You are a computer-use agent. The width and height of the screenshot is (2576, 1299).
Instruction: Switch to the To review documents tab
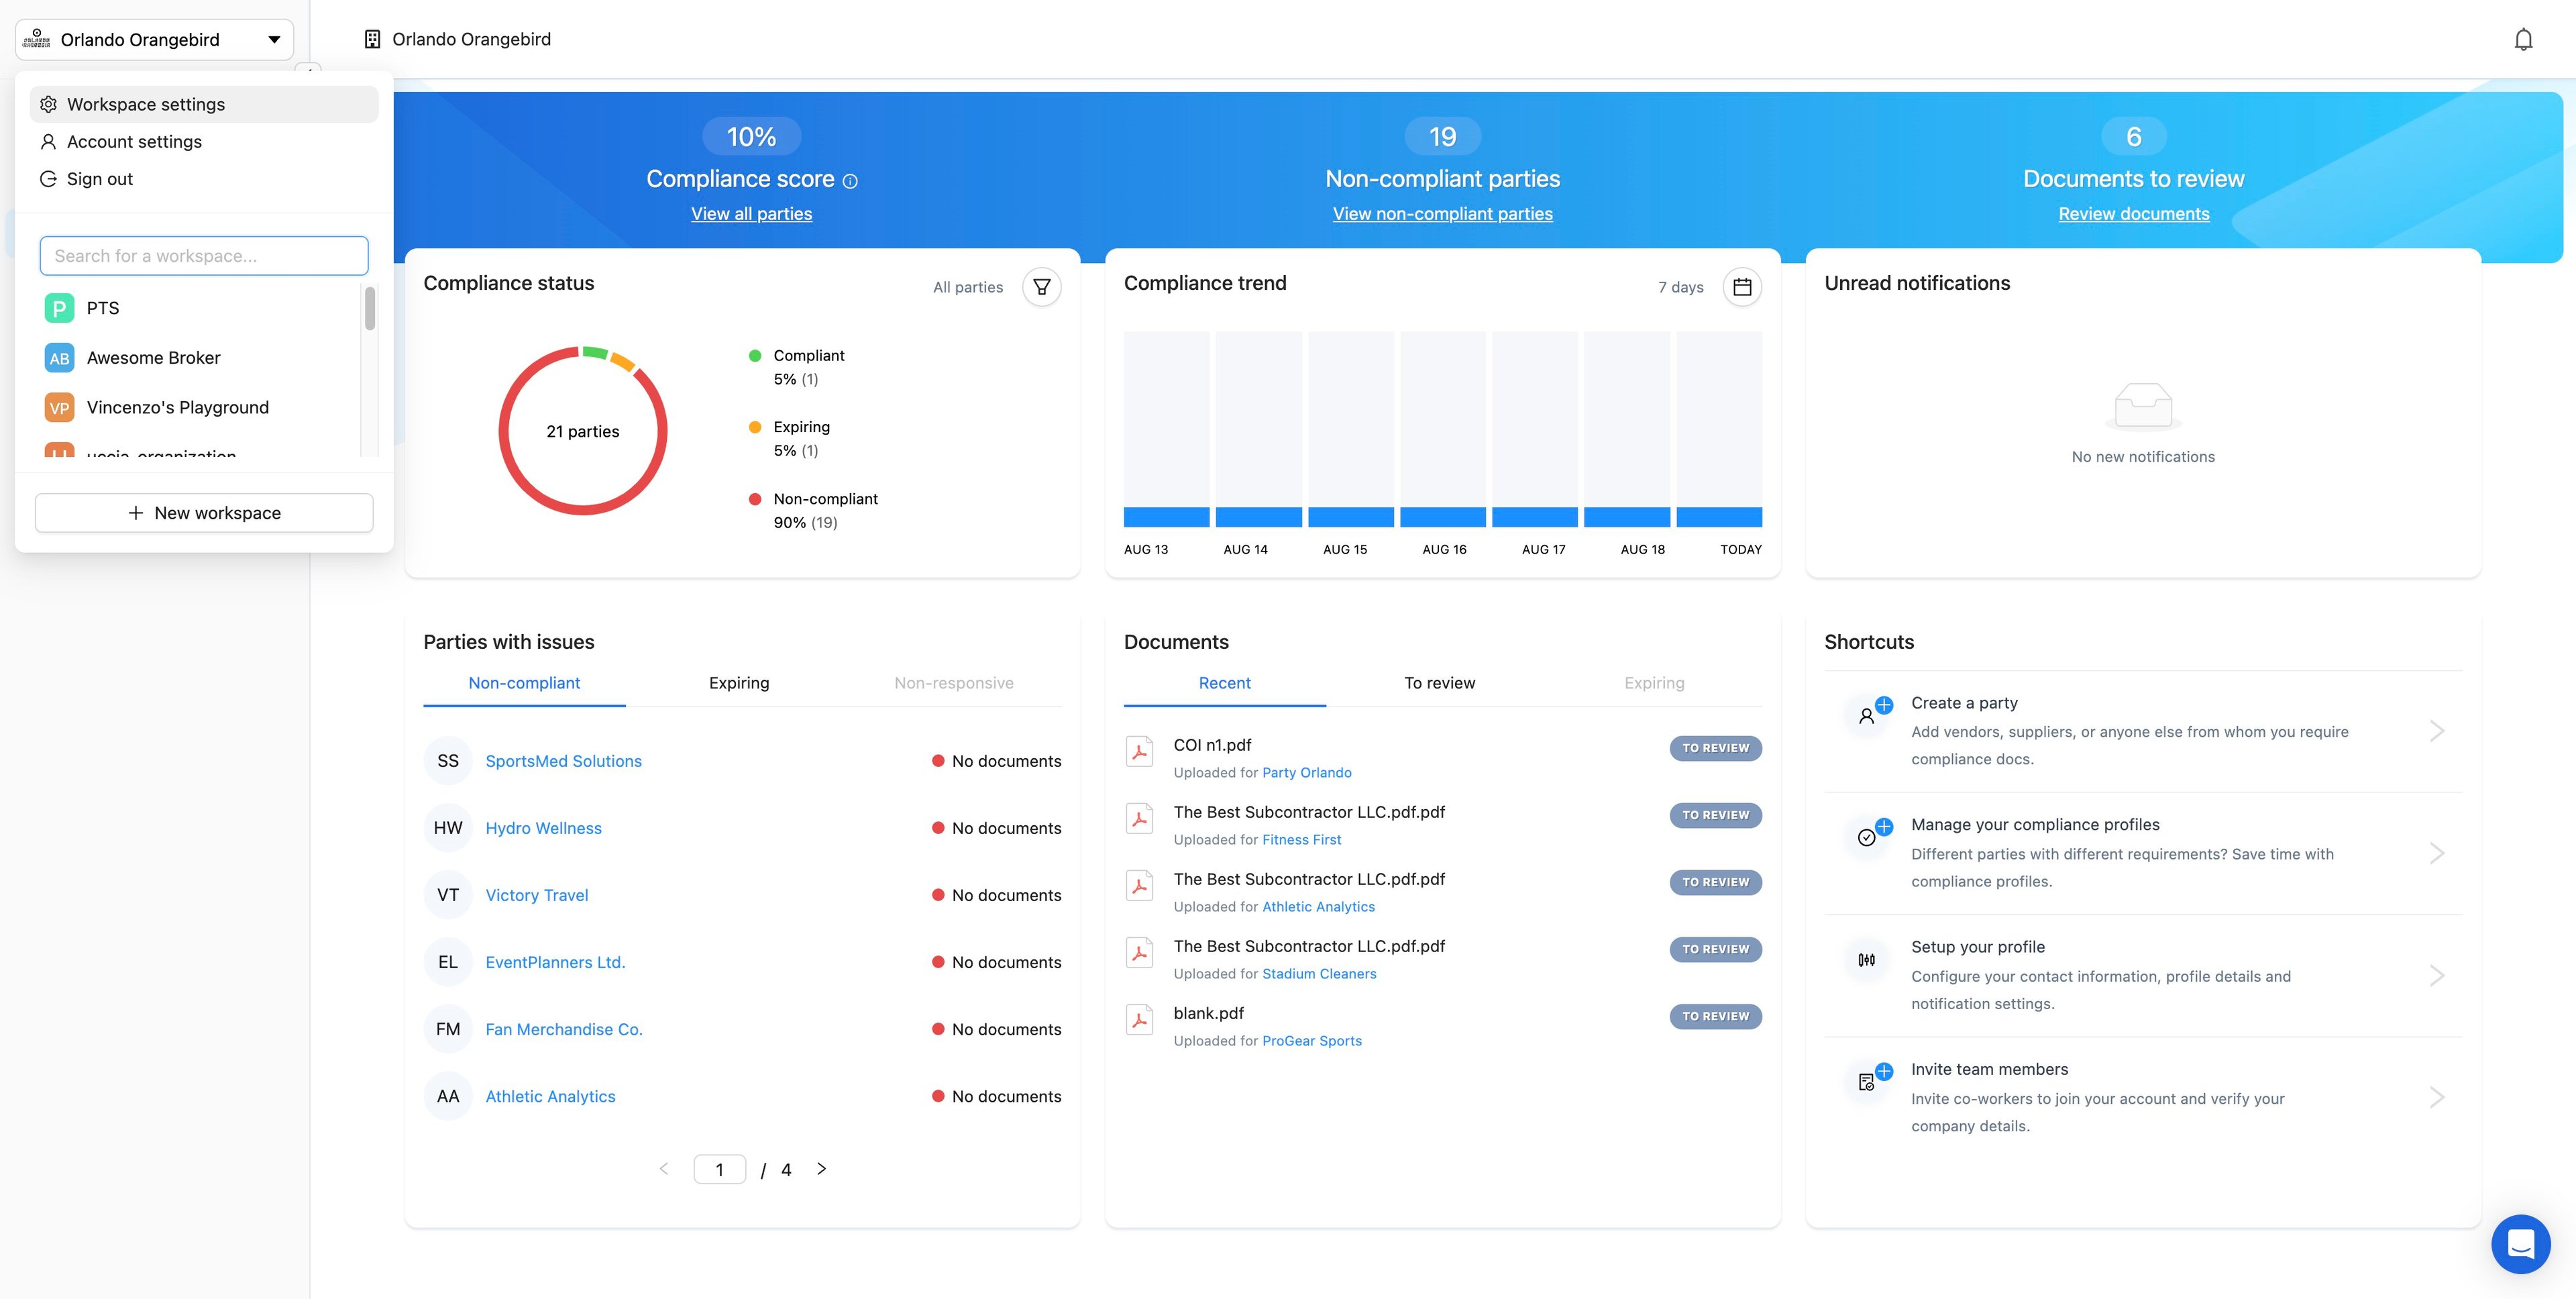point(1439,683)
